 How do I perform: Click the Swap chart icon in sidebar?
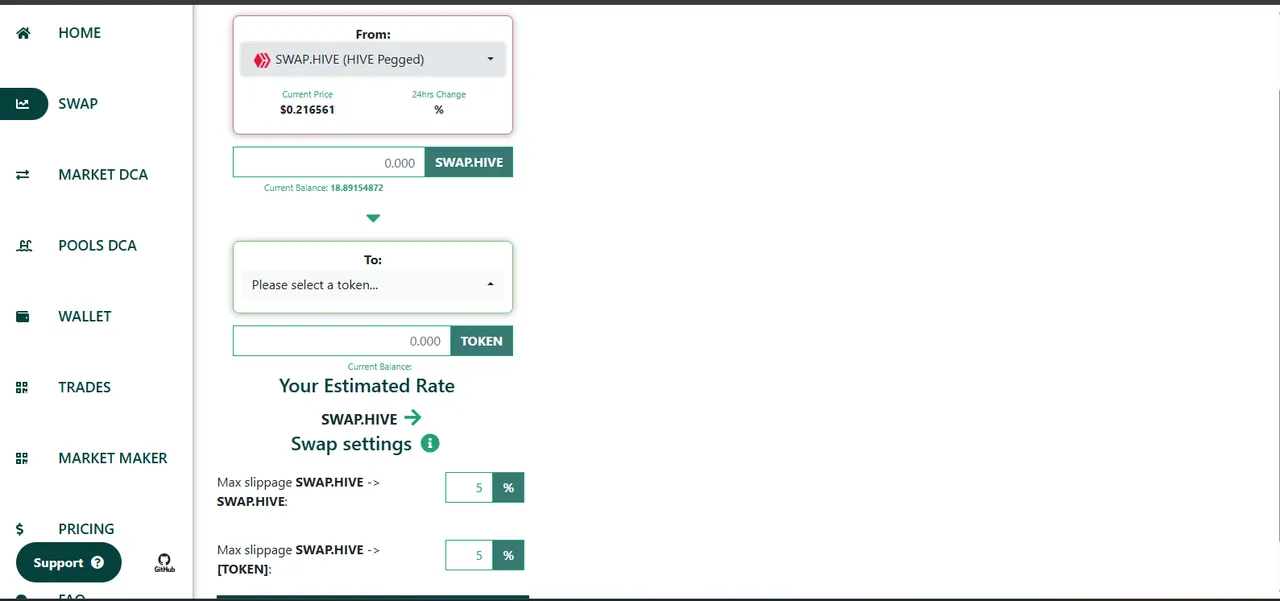[x=23, y=104]
